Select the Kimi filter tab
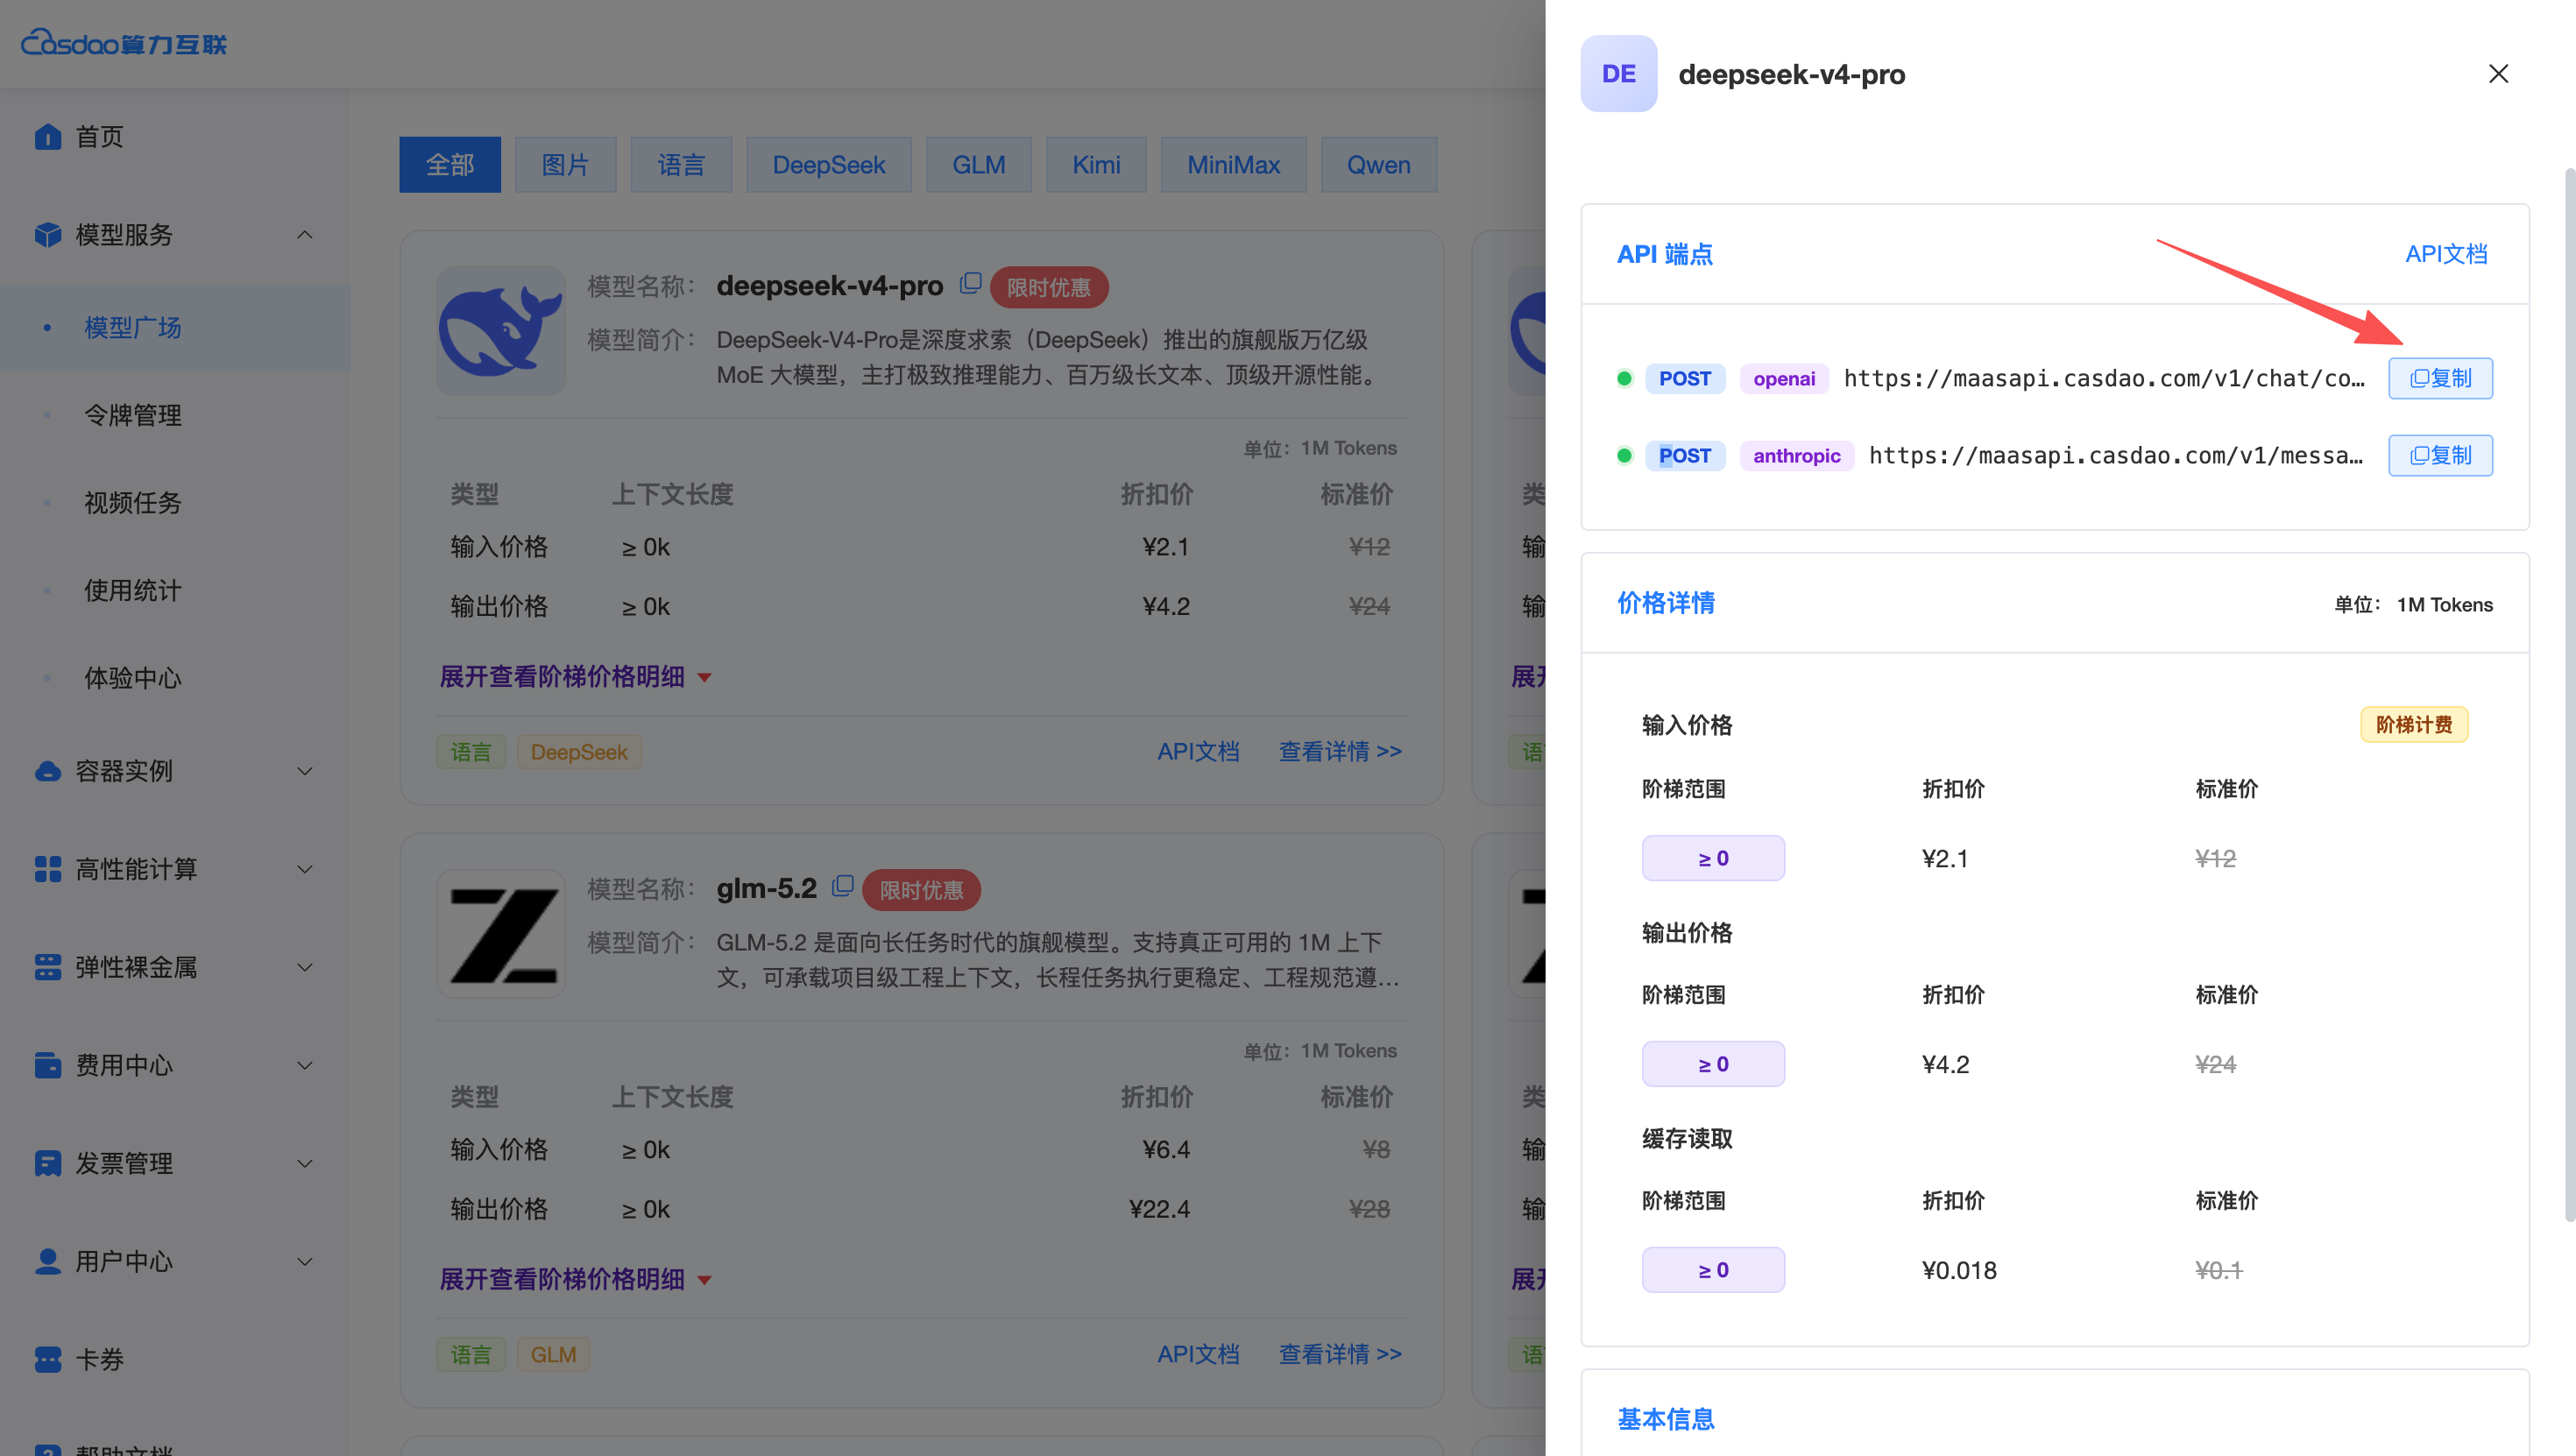Screen dimensions: 2576x1456 coord(1096,165)
